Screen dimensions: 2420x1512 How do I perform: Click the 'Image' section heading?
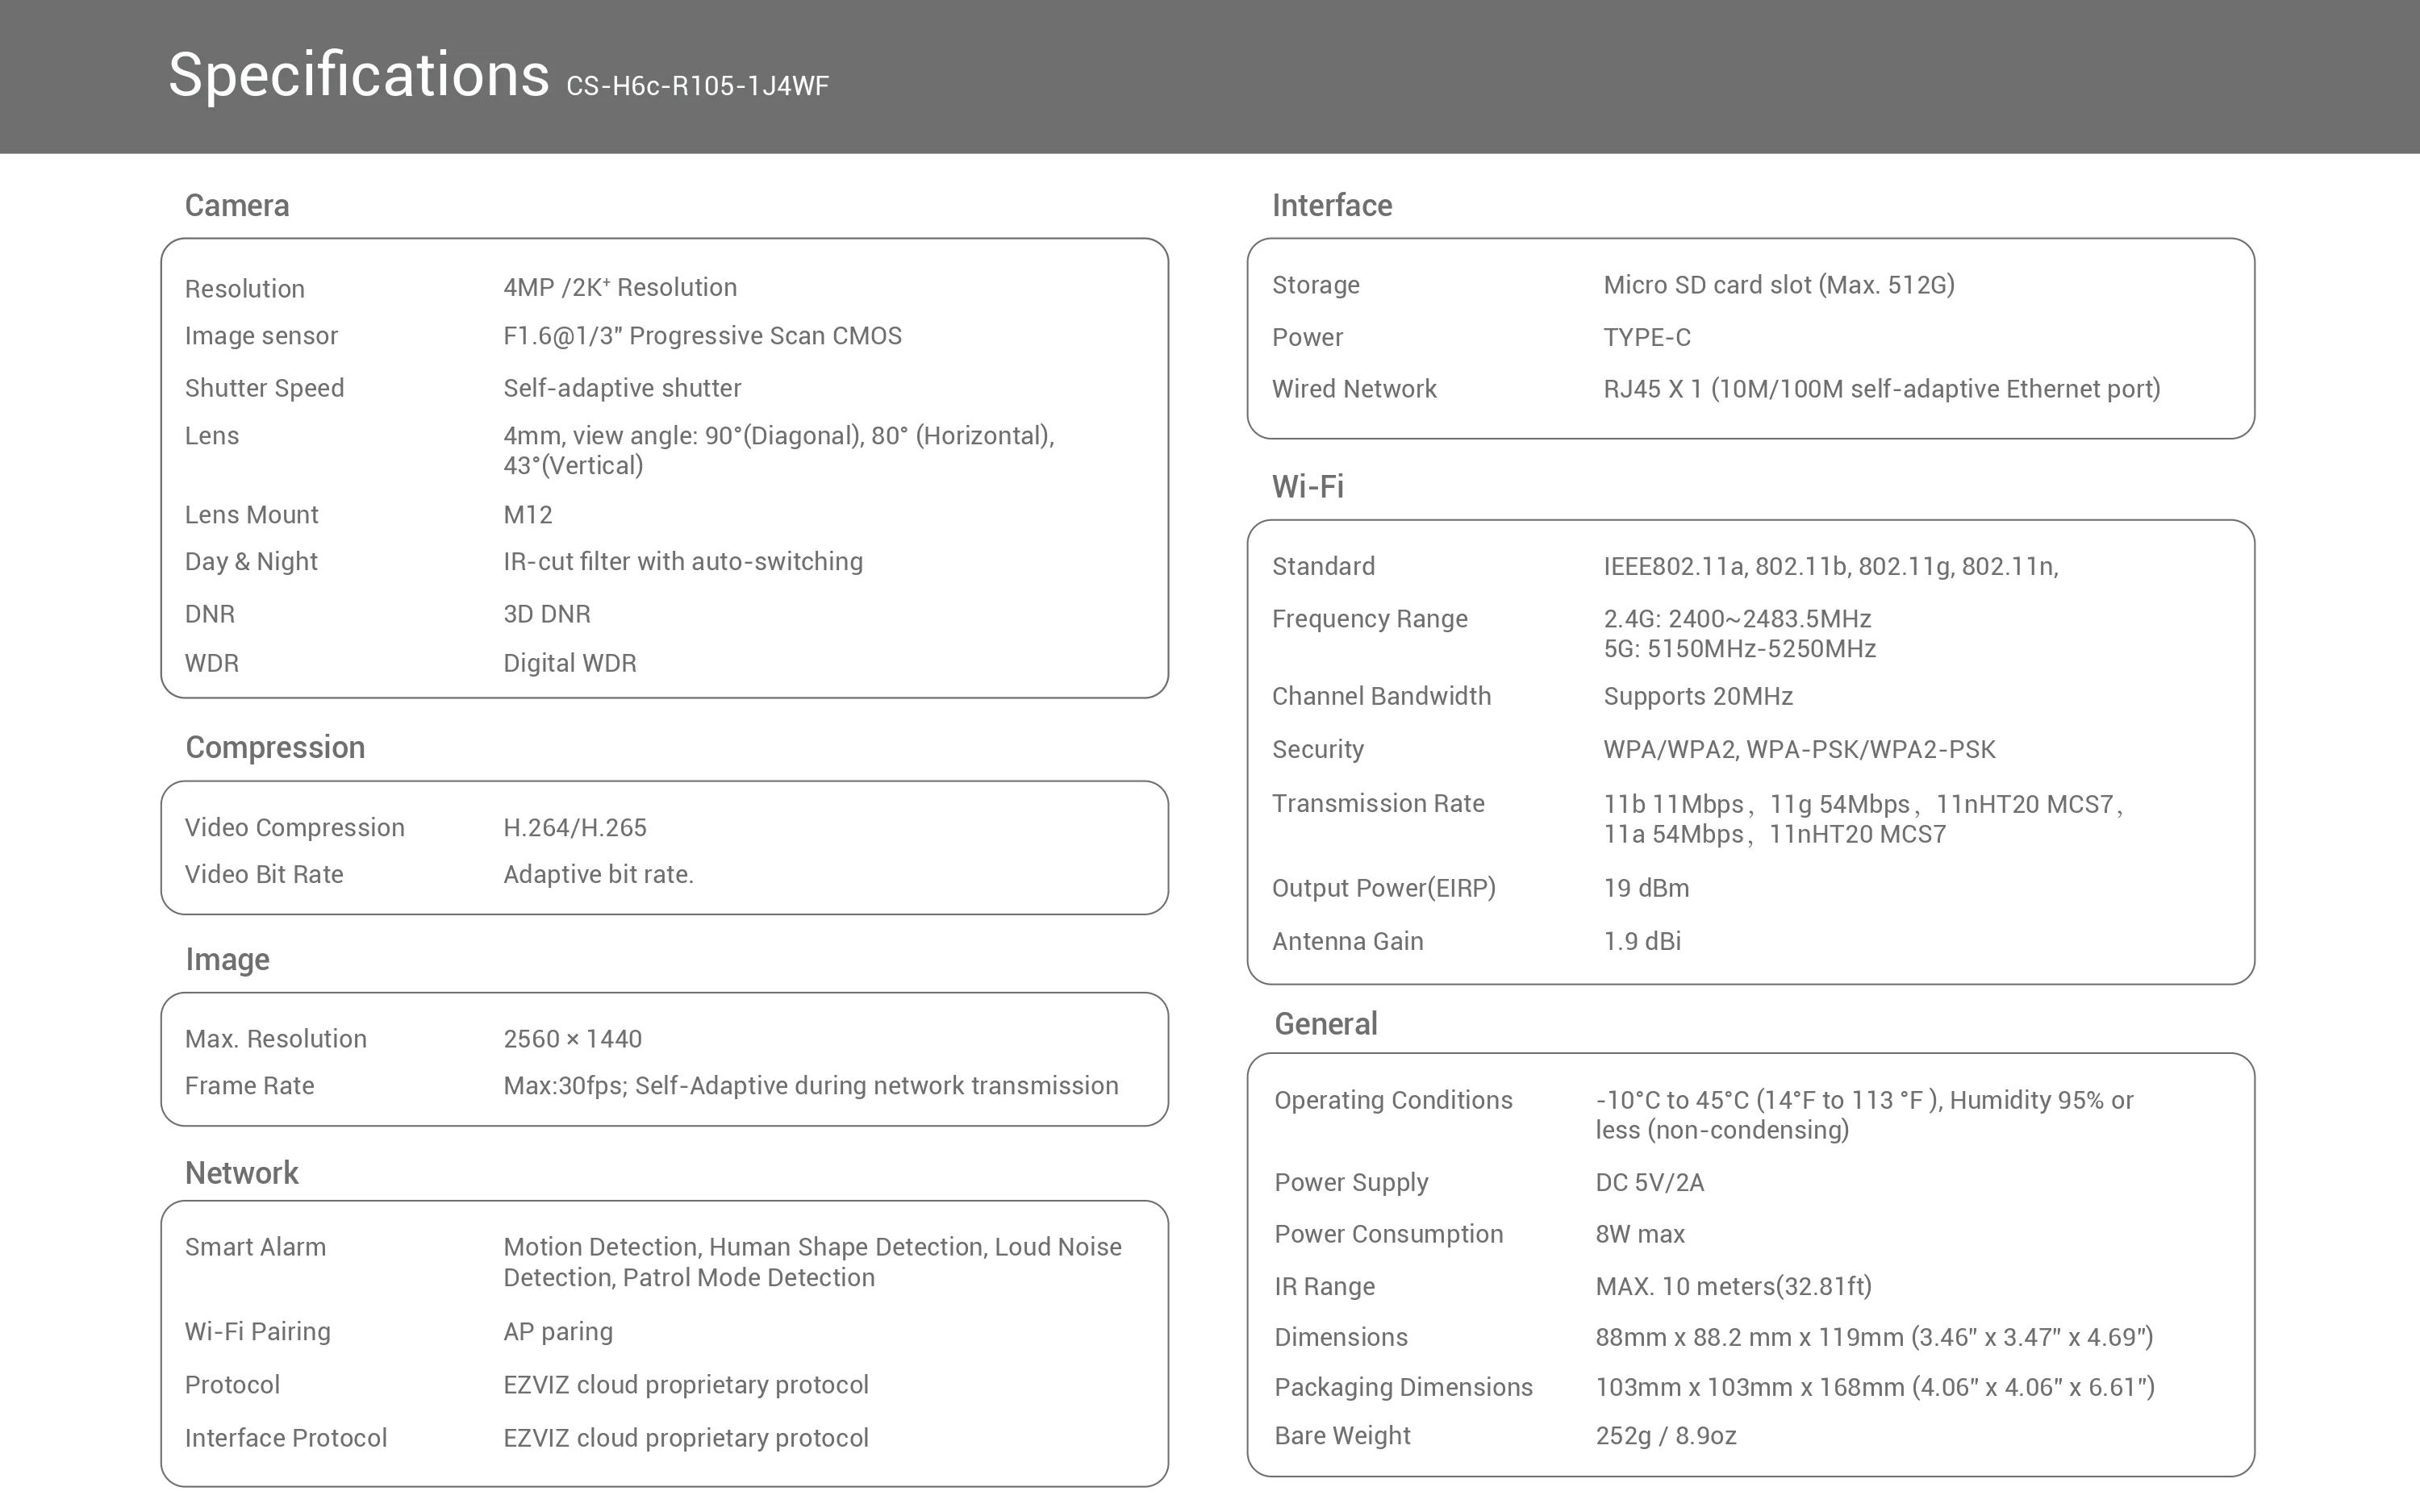227,959
